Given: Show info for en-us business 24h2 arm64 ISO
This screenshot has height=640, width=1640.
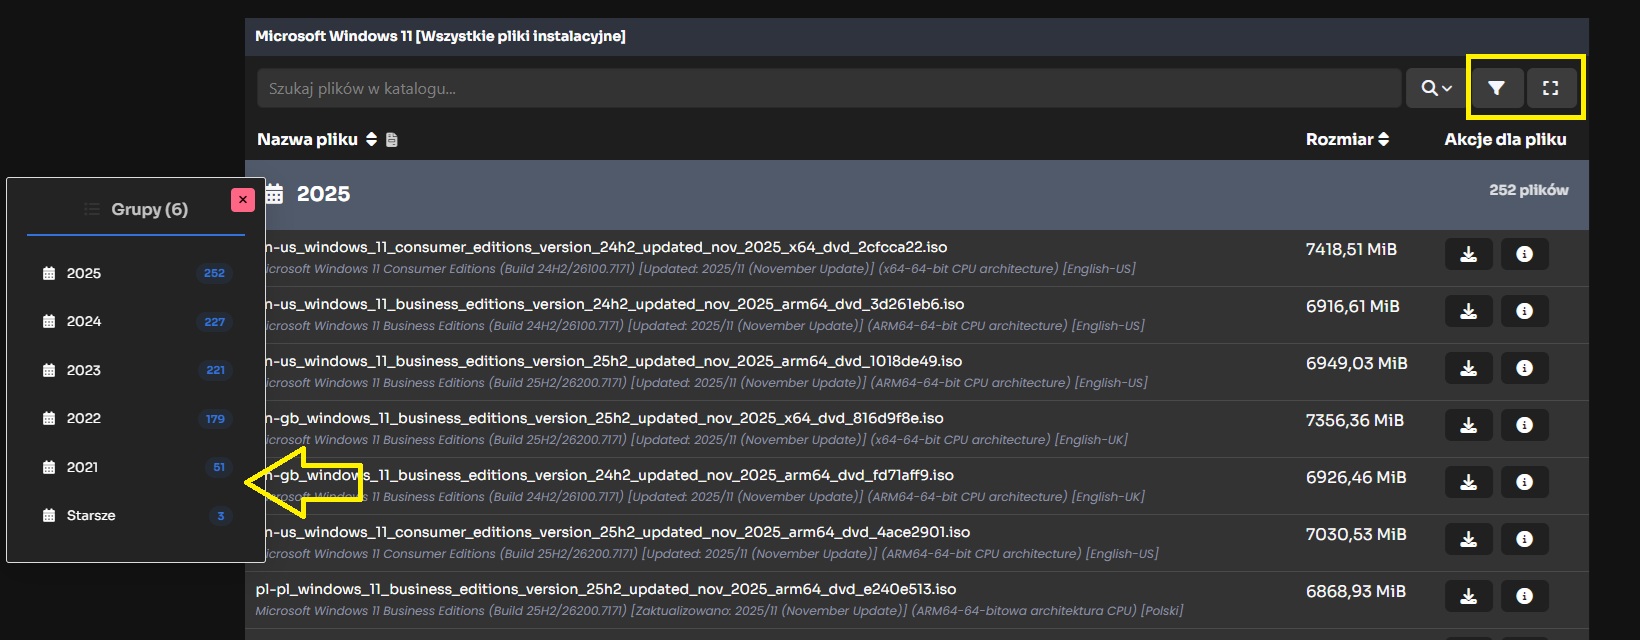Looking at the screenshot, I should (x=1524, y=311).
